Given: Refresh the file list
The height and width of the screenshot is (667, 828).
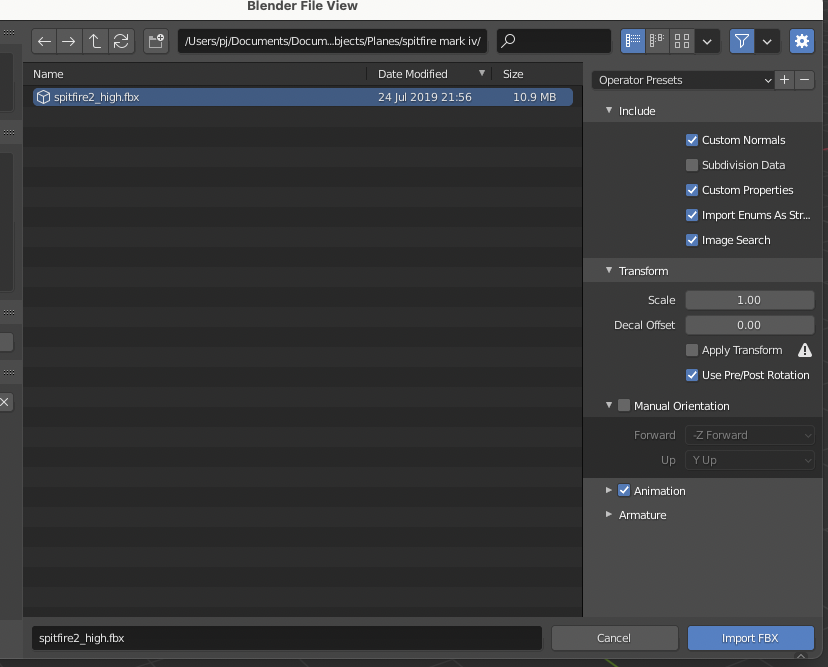Looking at the screenshot, I should coord(121,41).
